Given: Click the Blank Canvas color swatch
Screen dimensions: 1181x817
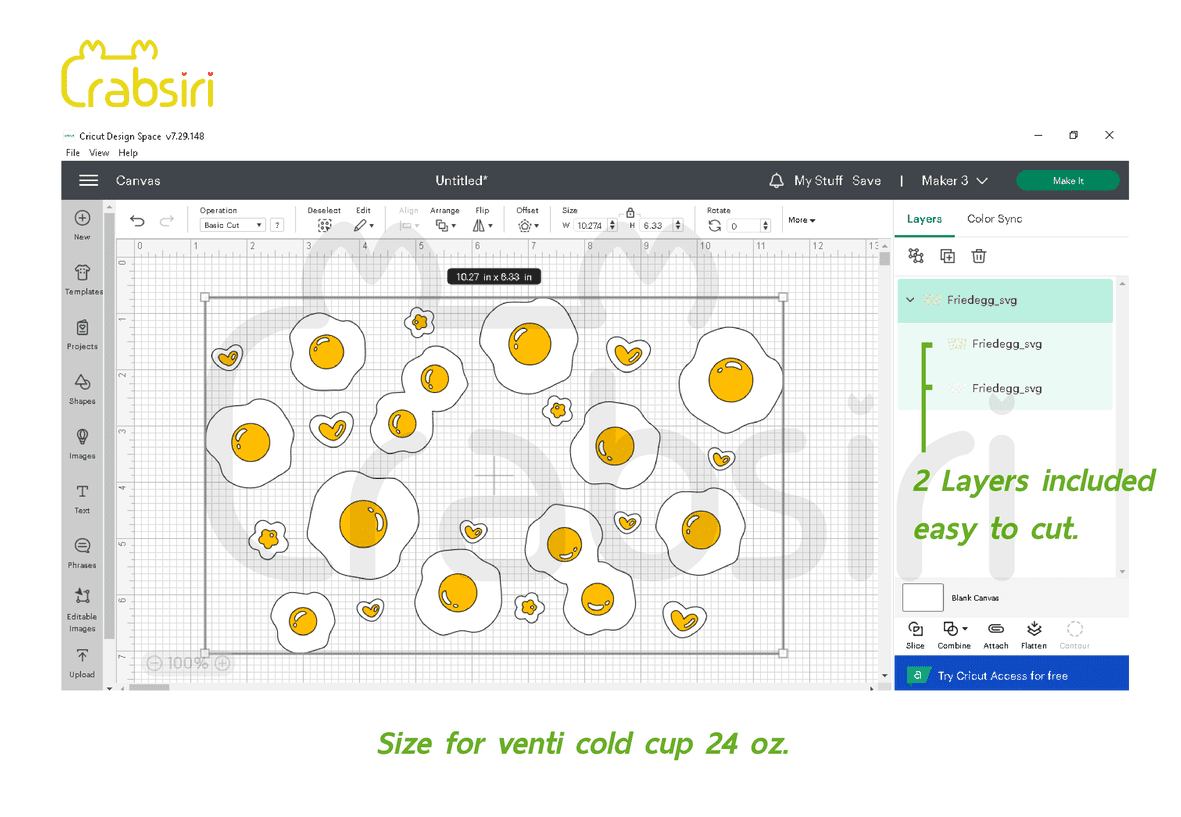Looking at the screenshot, I should tap(922, 598).
